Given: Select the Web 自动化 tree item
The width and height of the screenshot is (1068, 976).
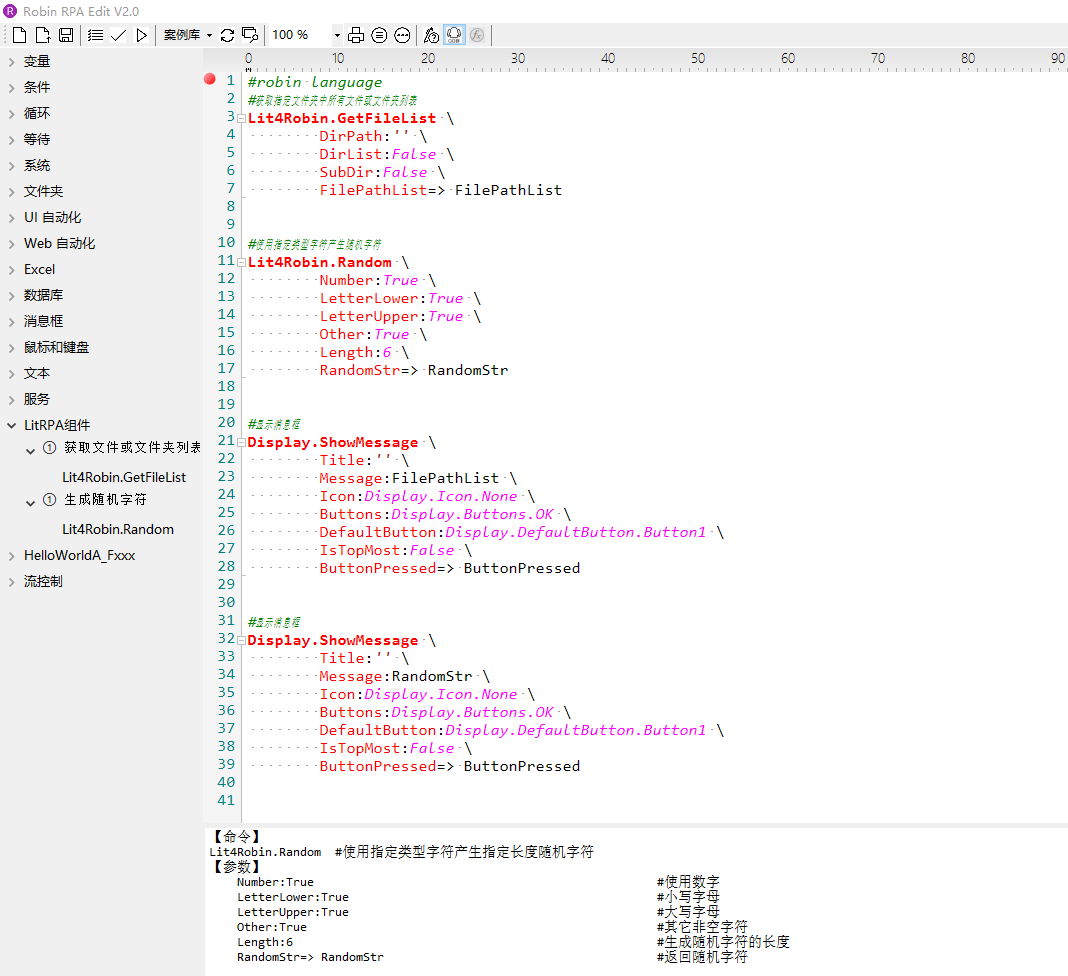Looking at the screenshot, I should [x=59, y=243].
